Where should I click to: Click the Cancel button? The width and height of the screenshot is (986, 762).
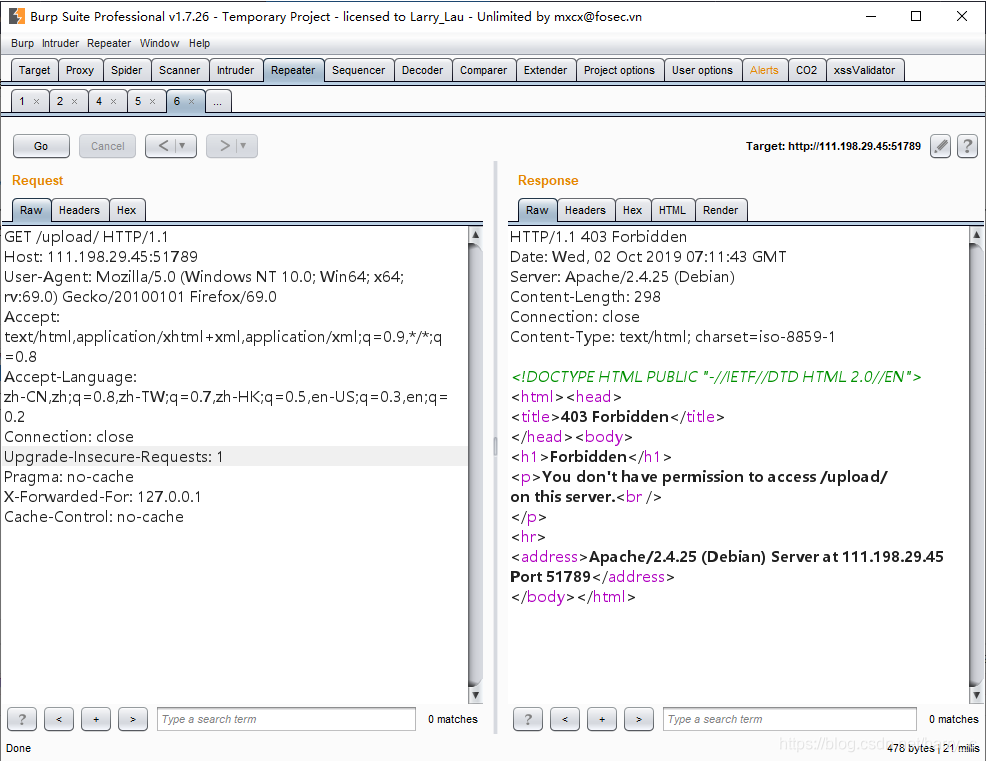point(108,146)
